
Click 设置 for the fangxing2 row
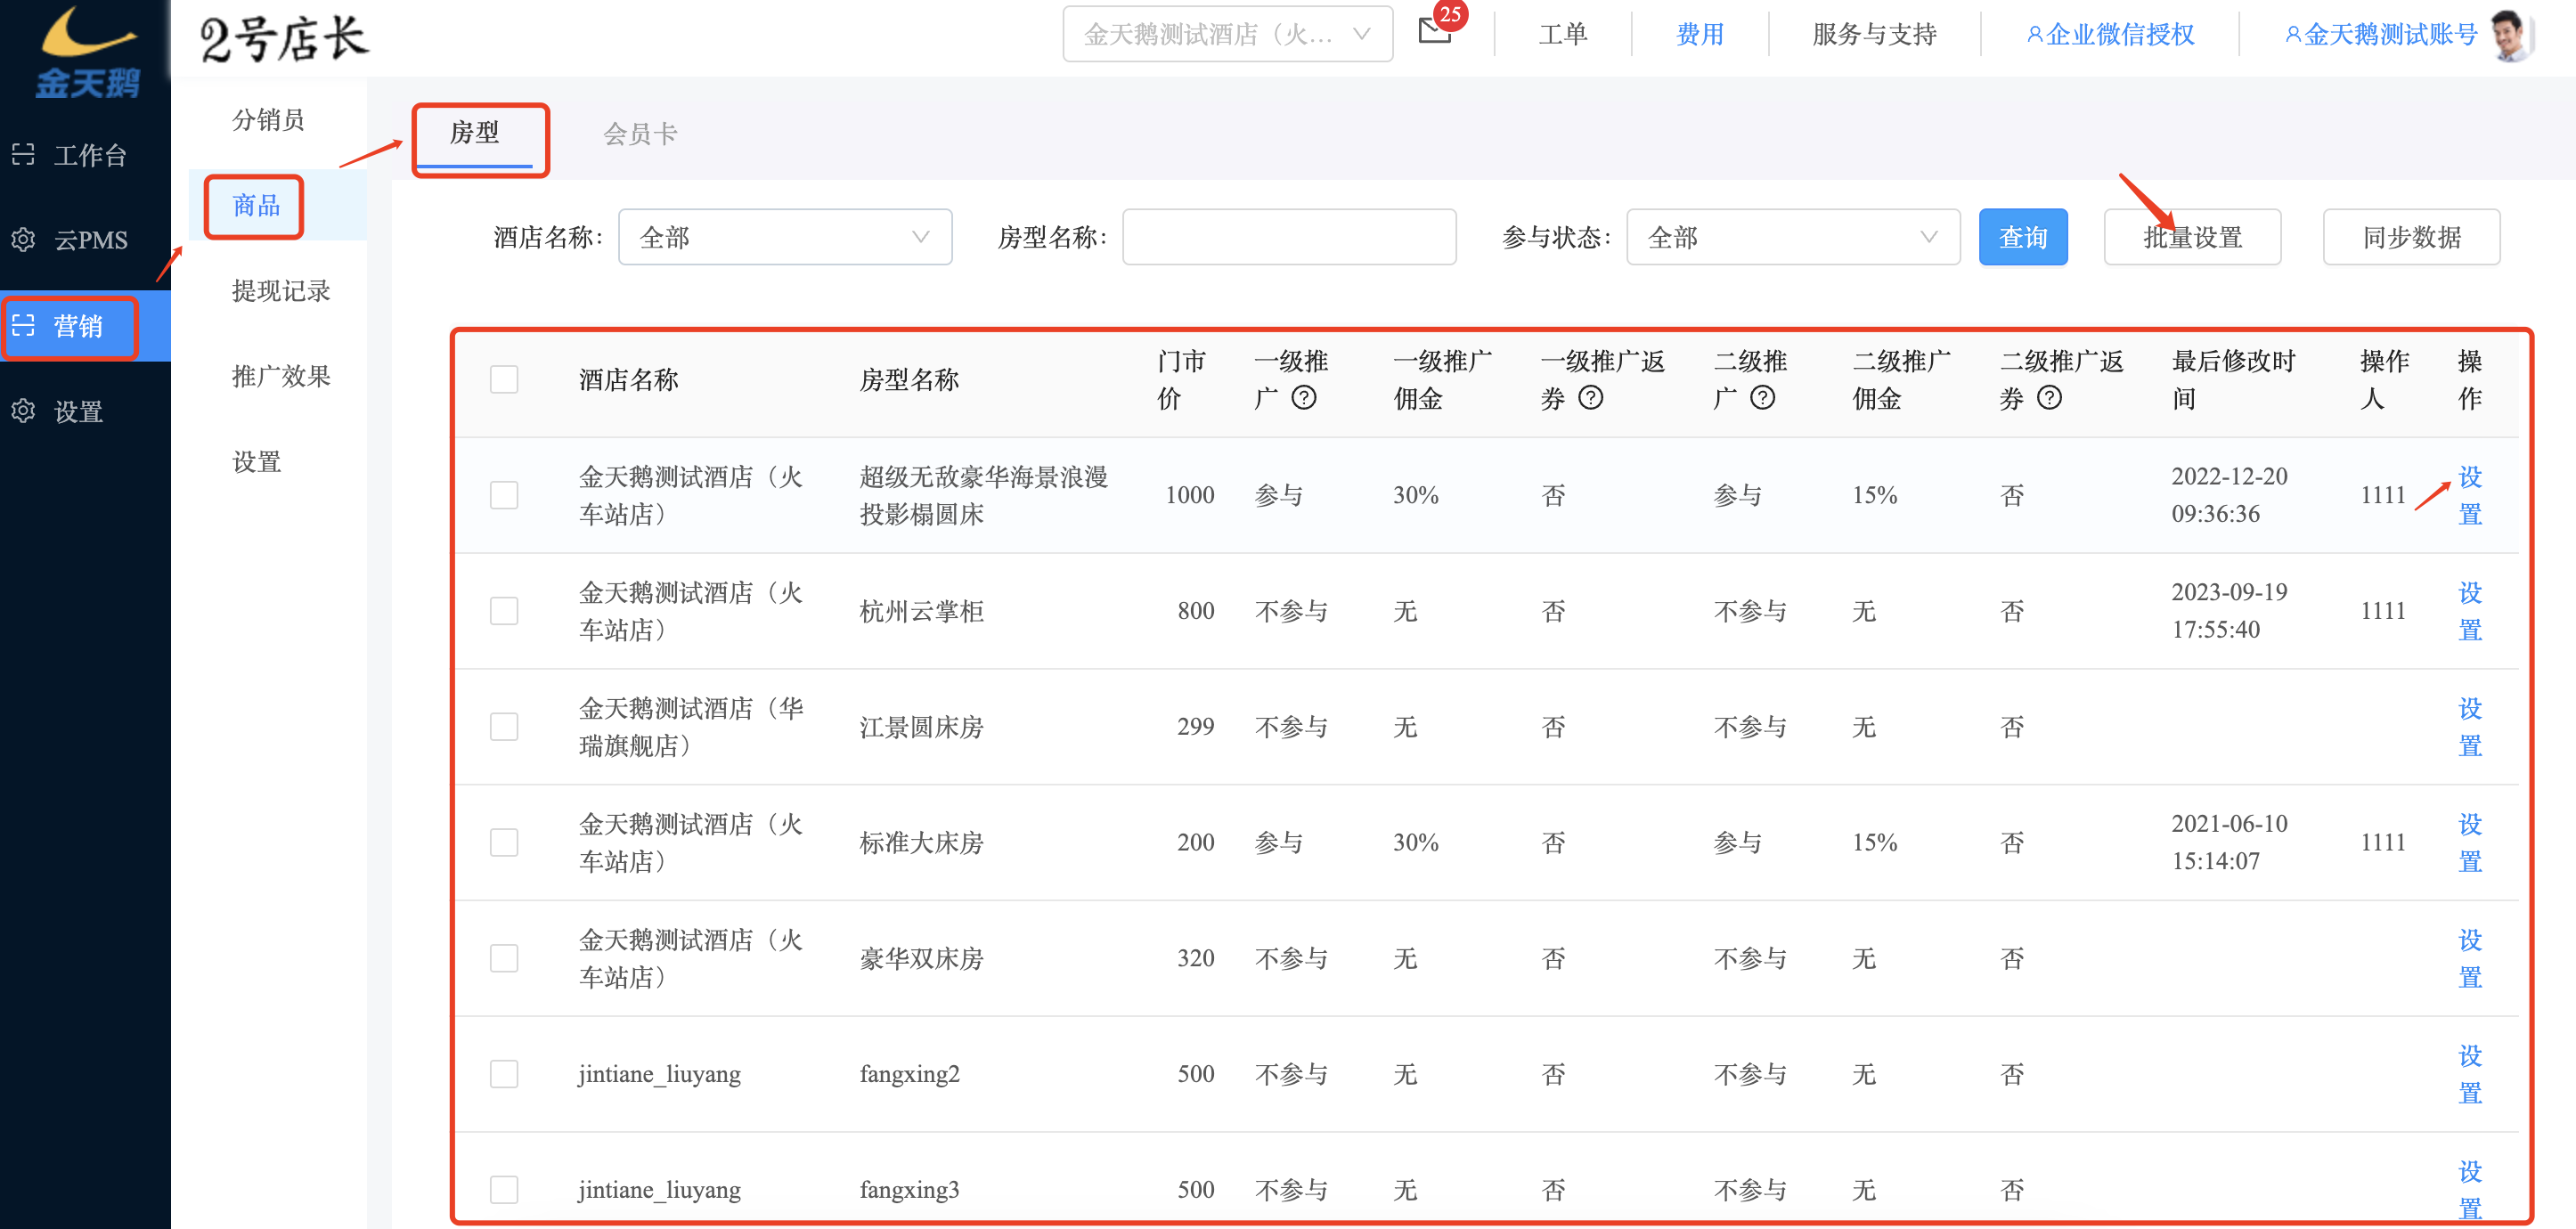point(2469,1074)
